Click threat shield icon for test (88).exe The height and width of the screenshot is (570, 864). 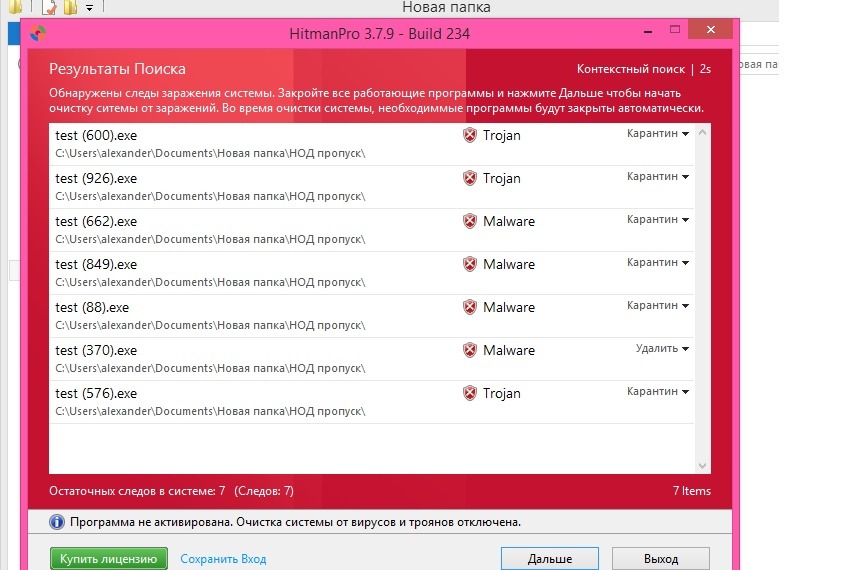[469, 307]
